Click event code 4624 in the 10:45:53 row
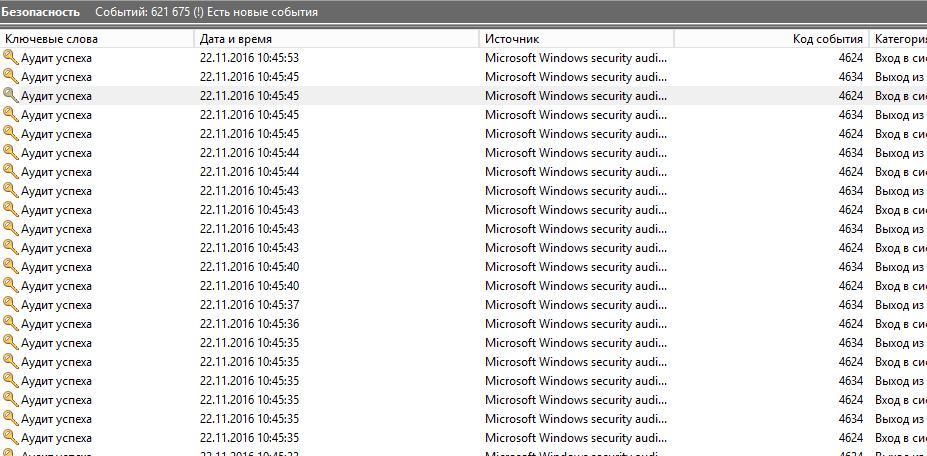This screenshot has height=456, width=927. [850, 58]
